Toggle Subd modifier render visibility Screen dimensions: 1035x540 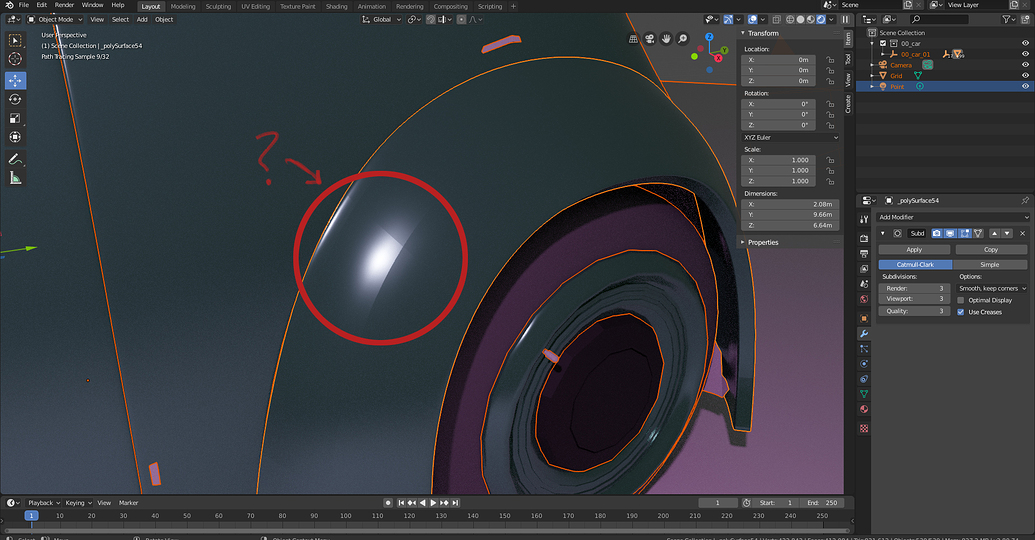[937, 233]
